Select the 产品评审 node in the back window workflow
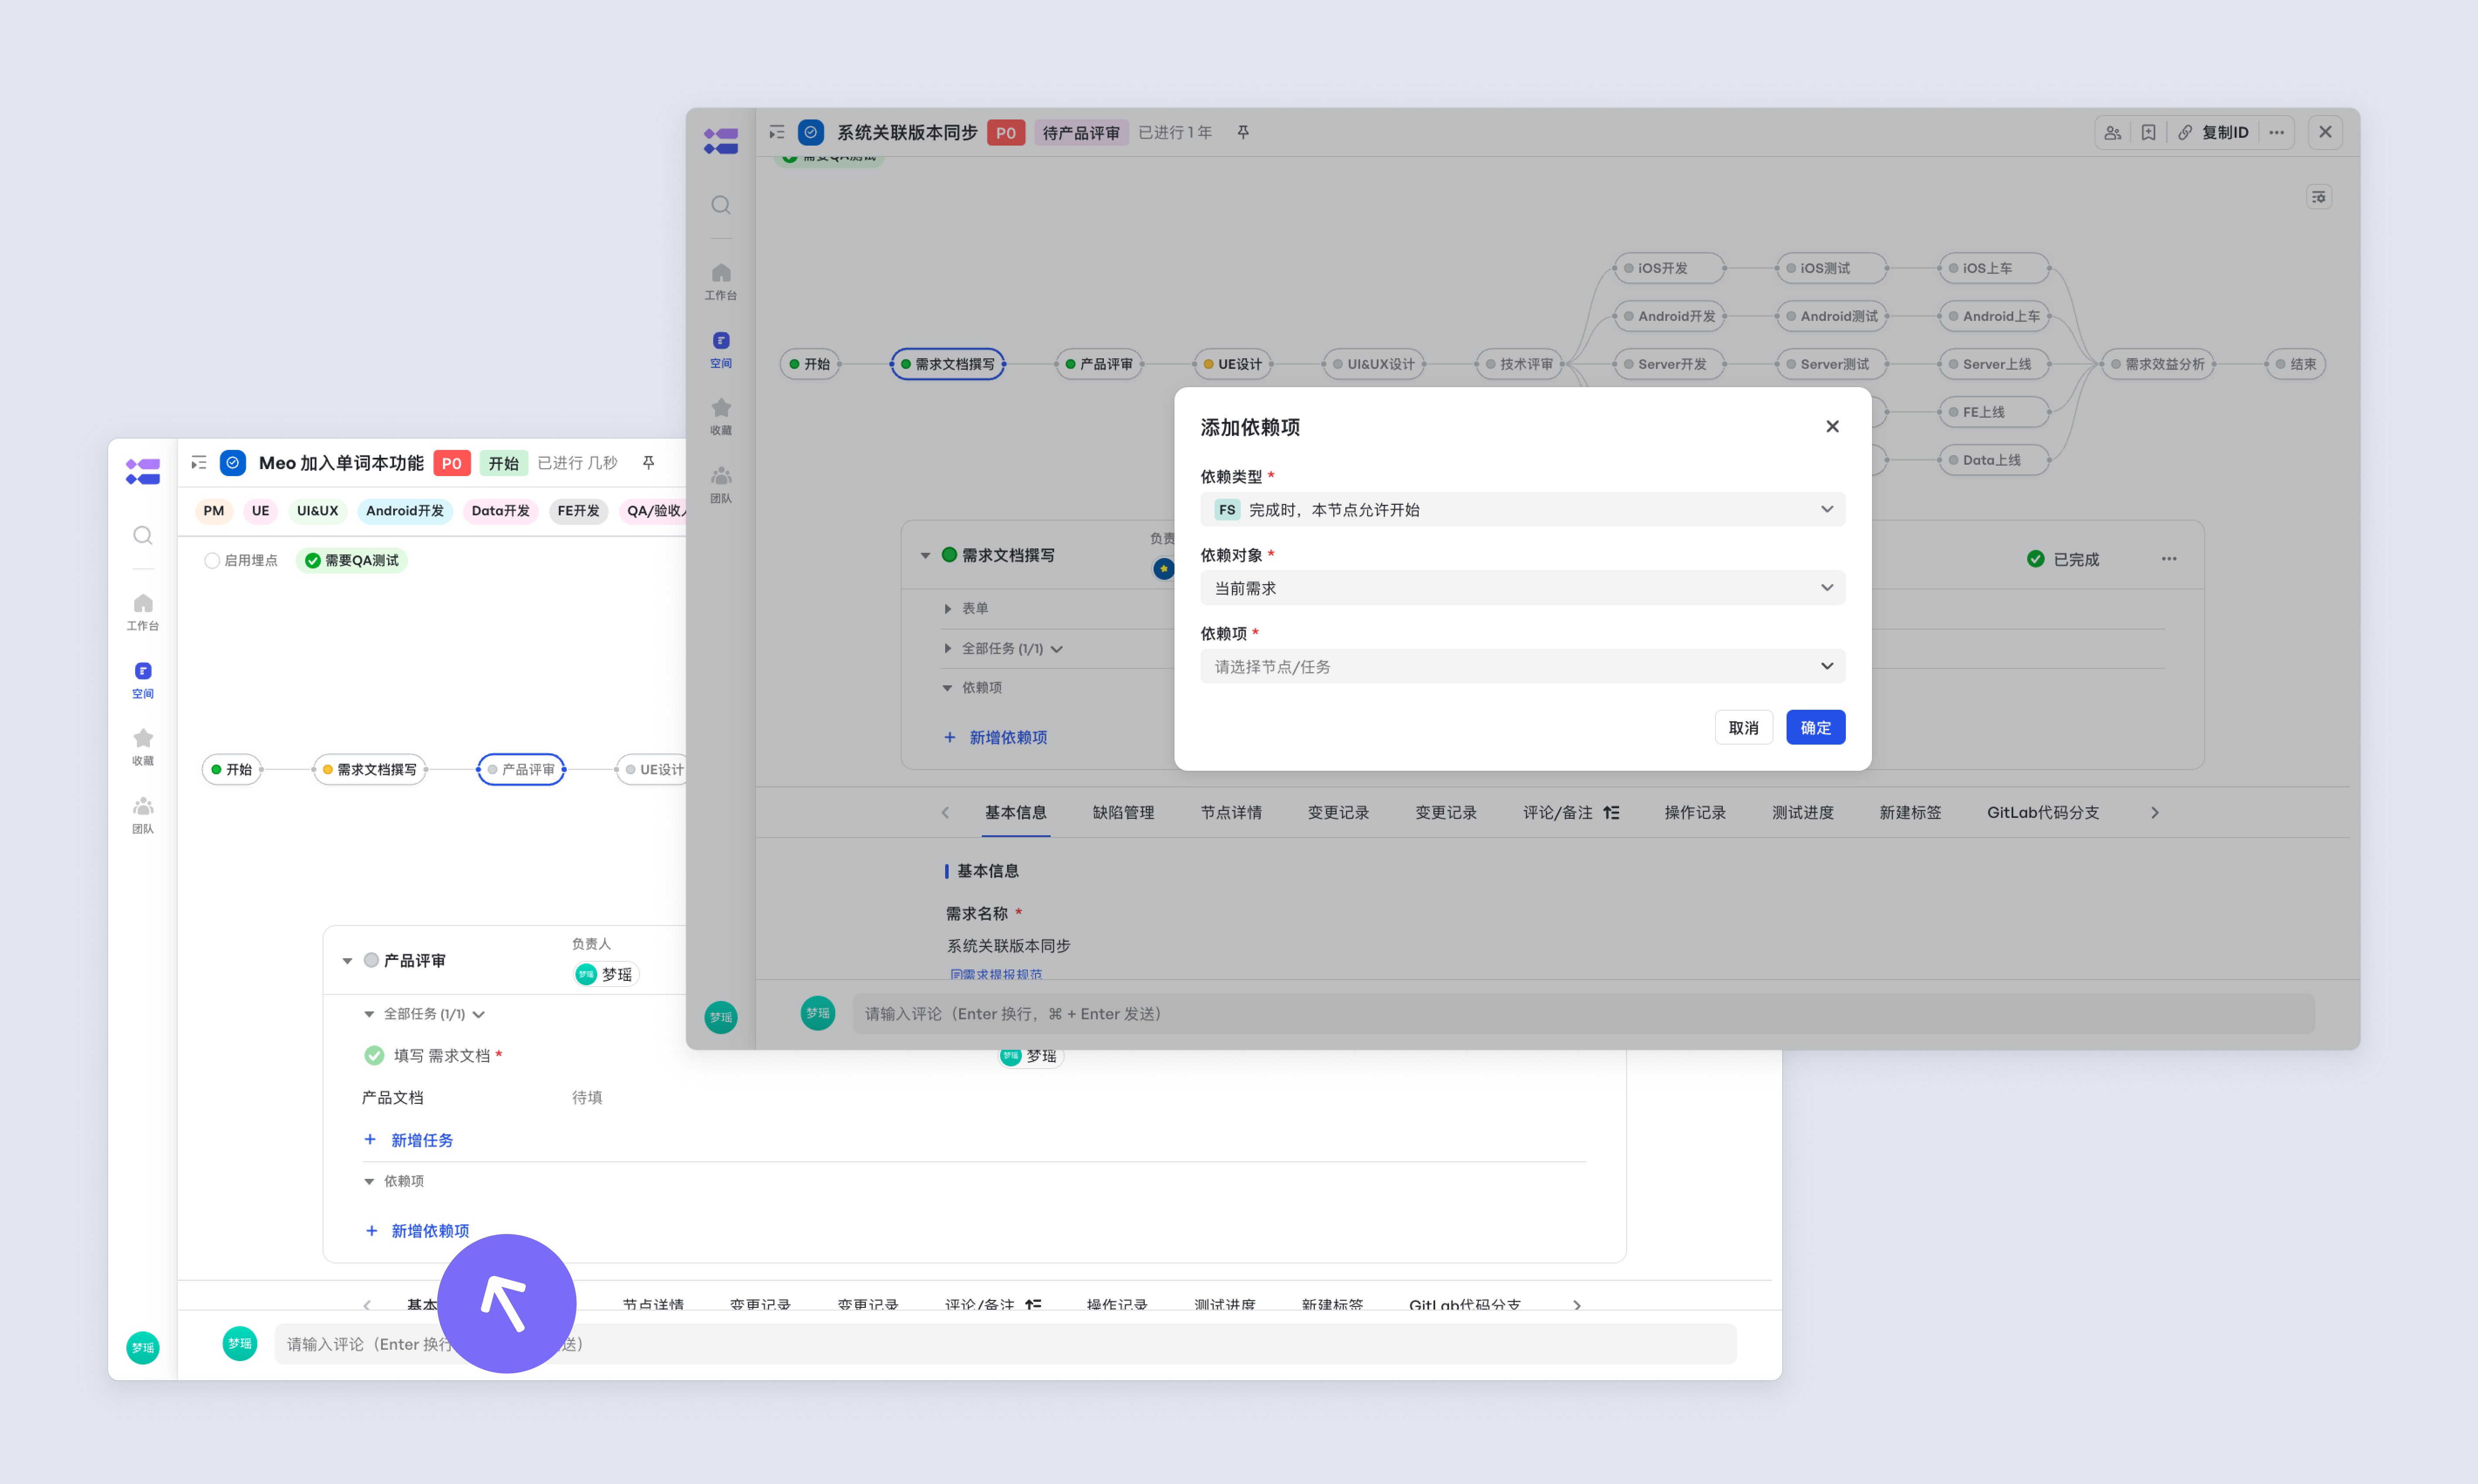This screenshot has width=2478, height=1484. pos(521,769)
